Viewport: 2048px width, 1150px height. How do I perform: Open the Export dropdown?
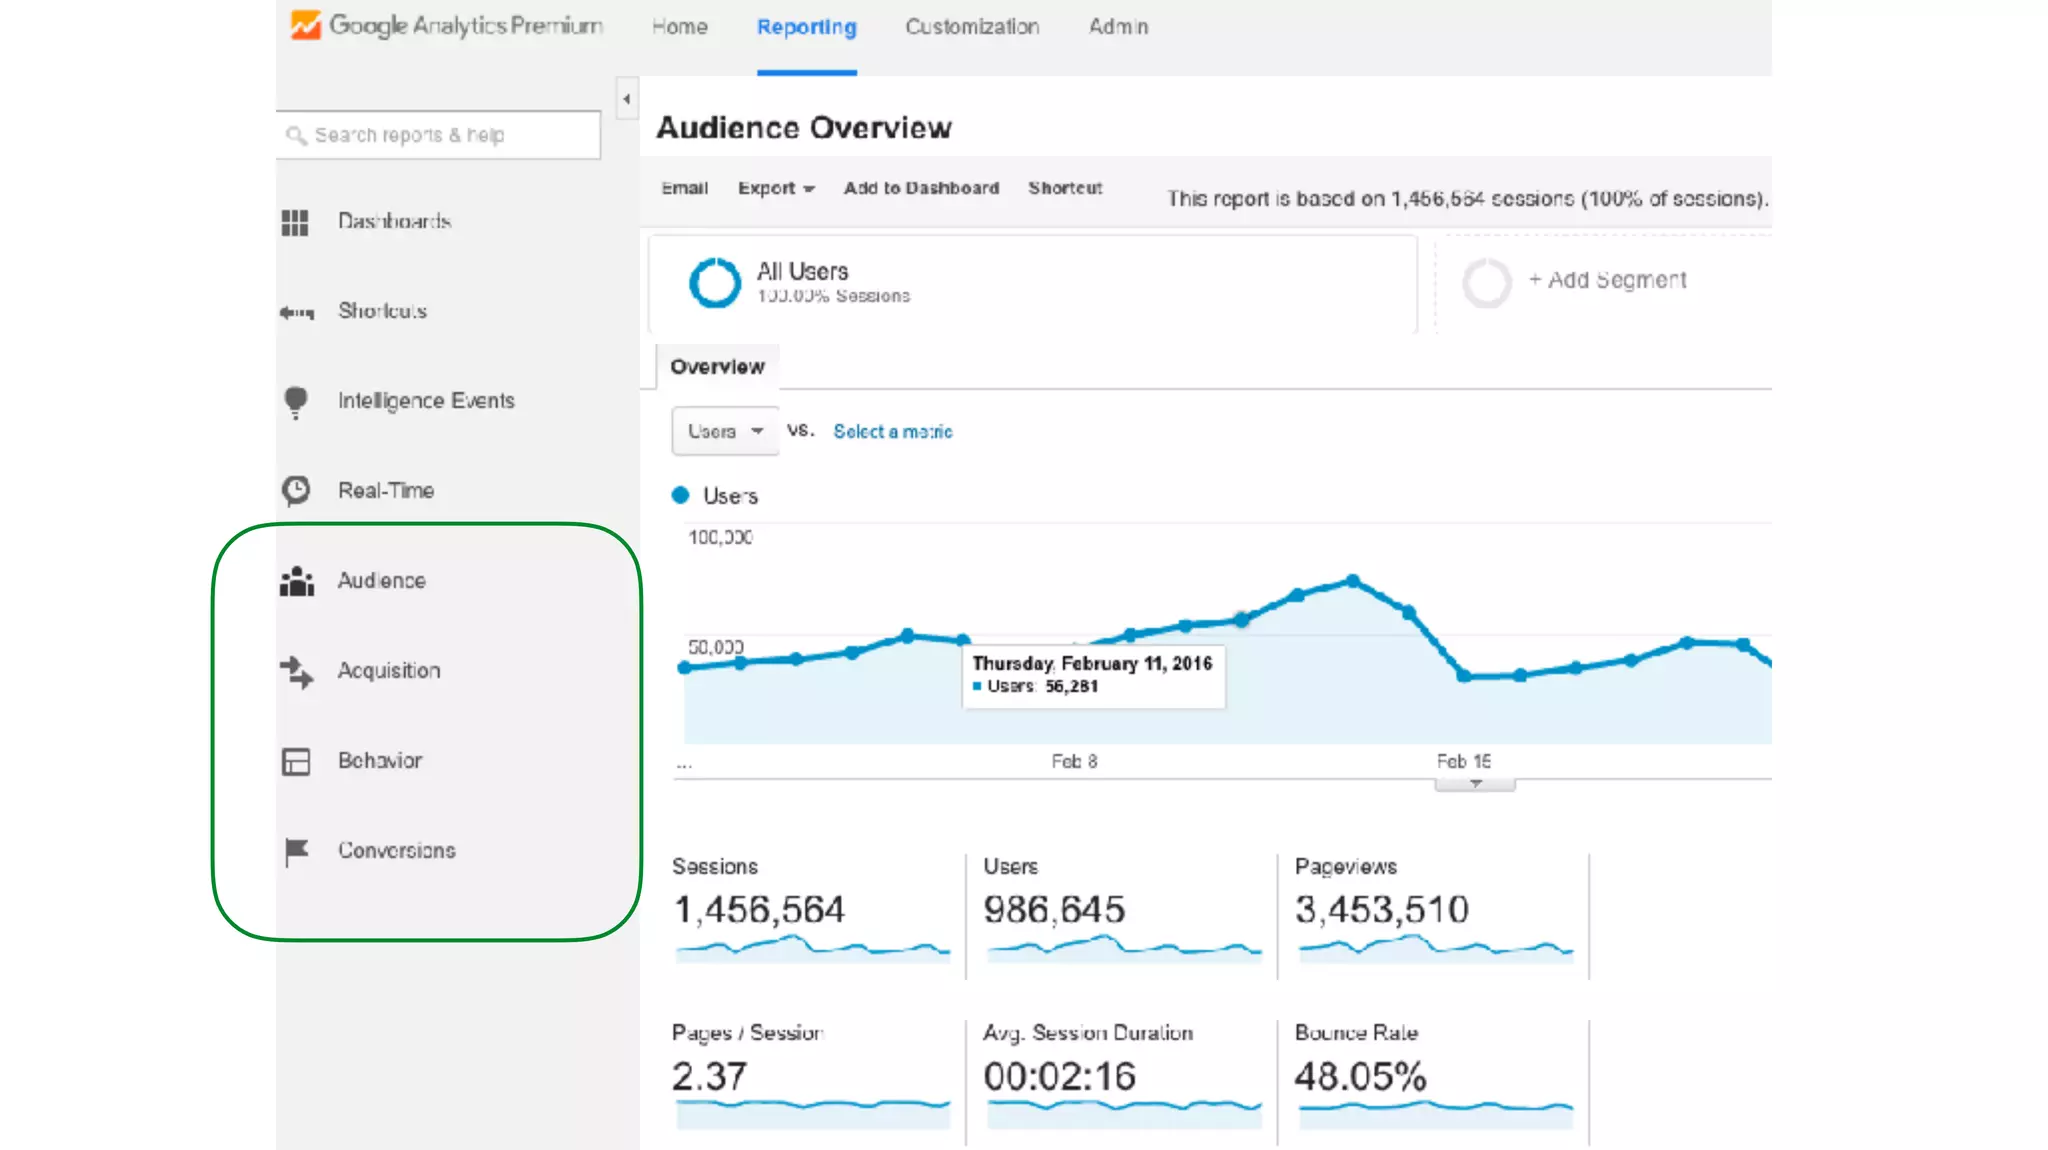776,188
